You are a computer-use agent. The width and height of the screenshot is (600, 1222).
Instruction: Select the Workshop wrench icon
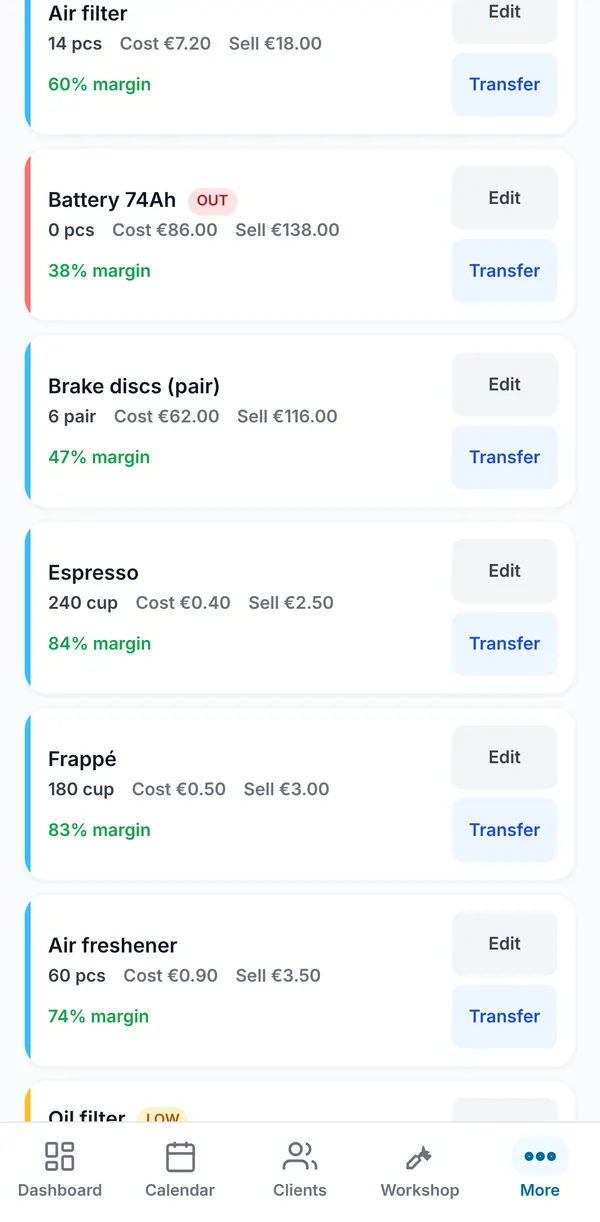point(420,1157)
